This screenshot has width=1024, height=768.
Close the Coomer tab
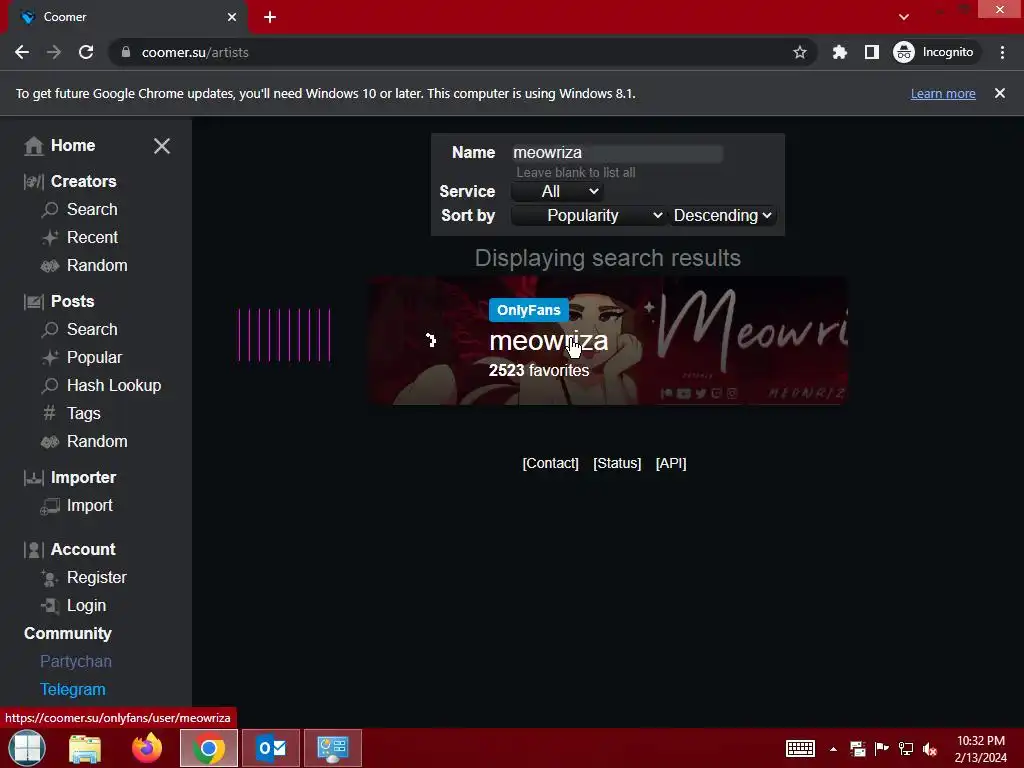232,17
